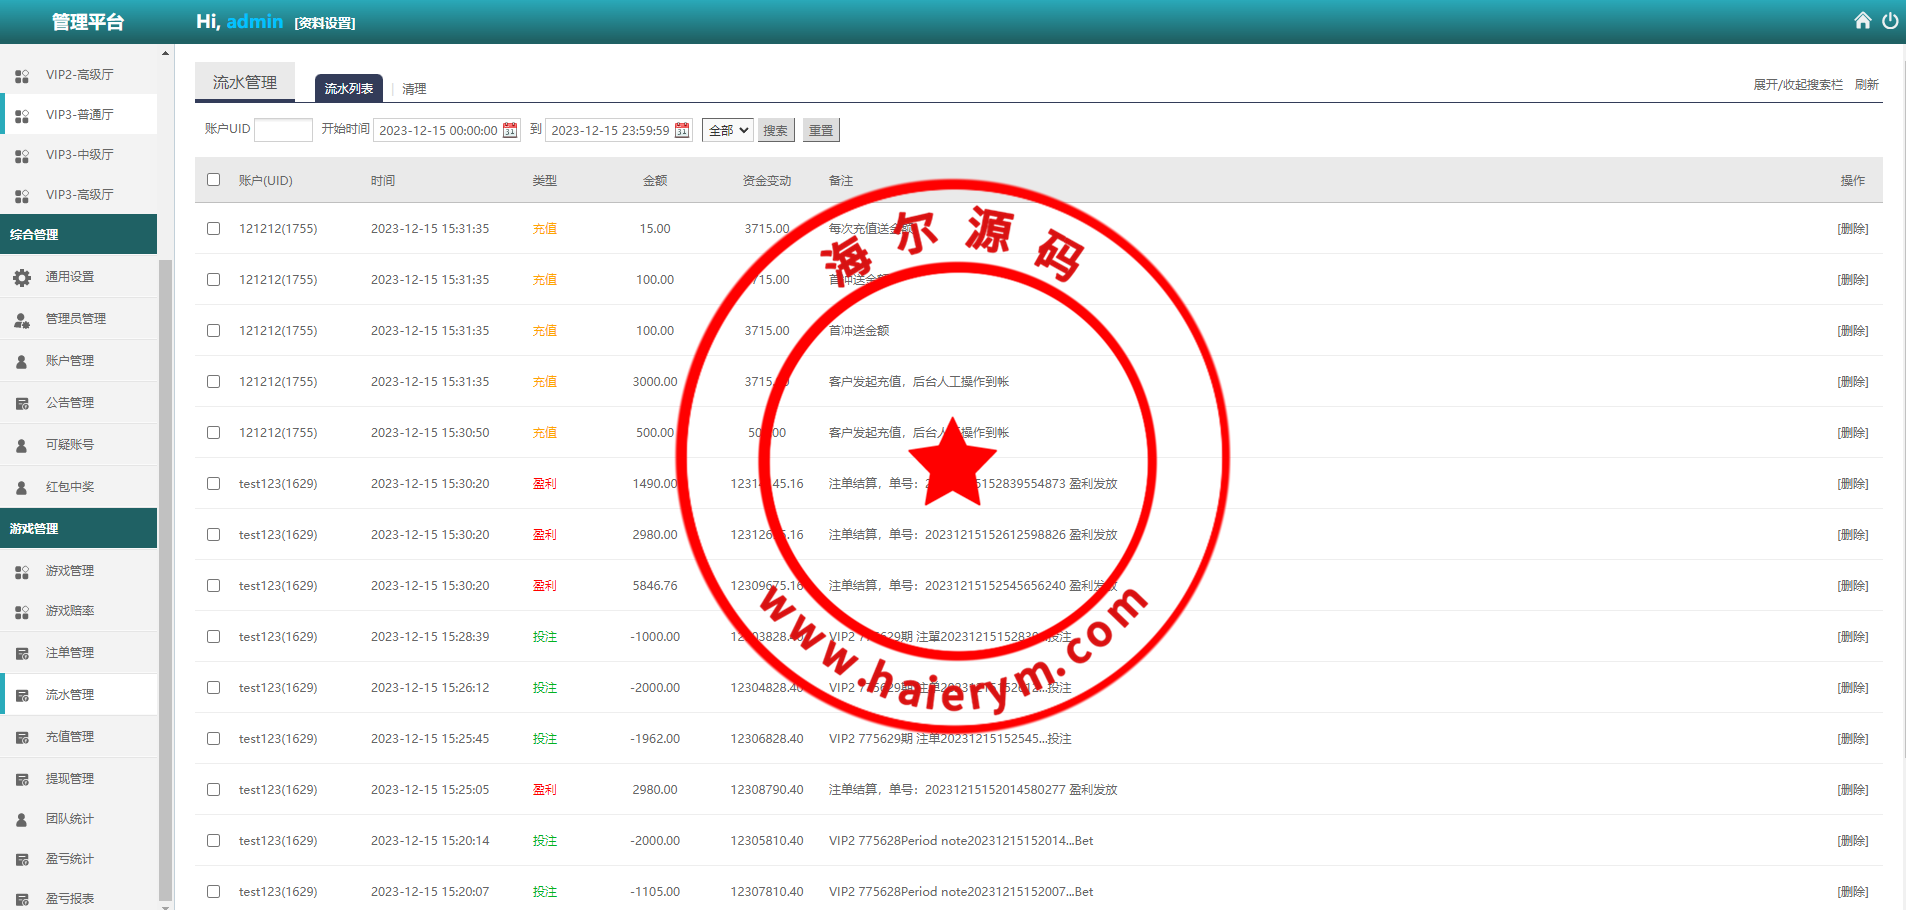Image resolution: width=1906 pixels, height=910 pixels.
Task: Check the first 121212(1755) row checkbox
Action: pos(213,228)
